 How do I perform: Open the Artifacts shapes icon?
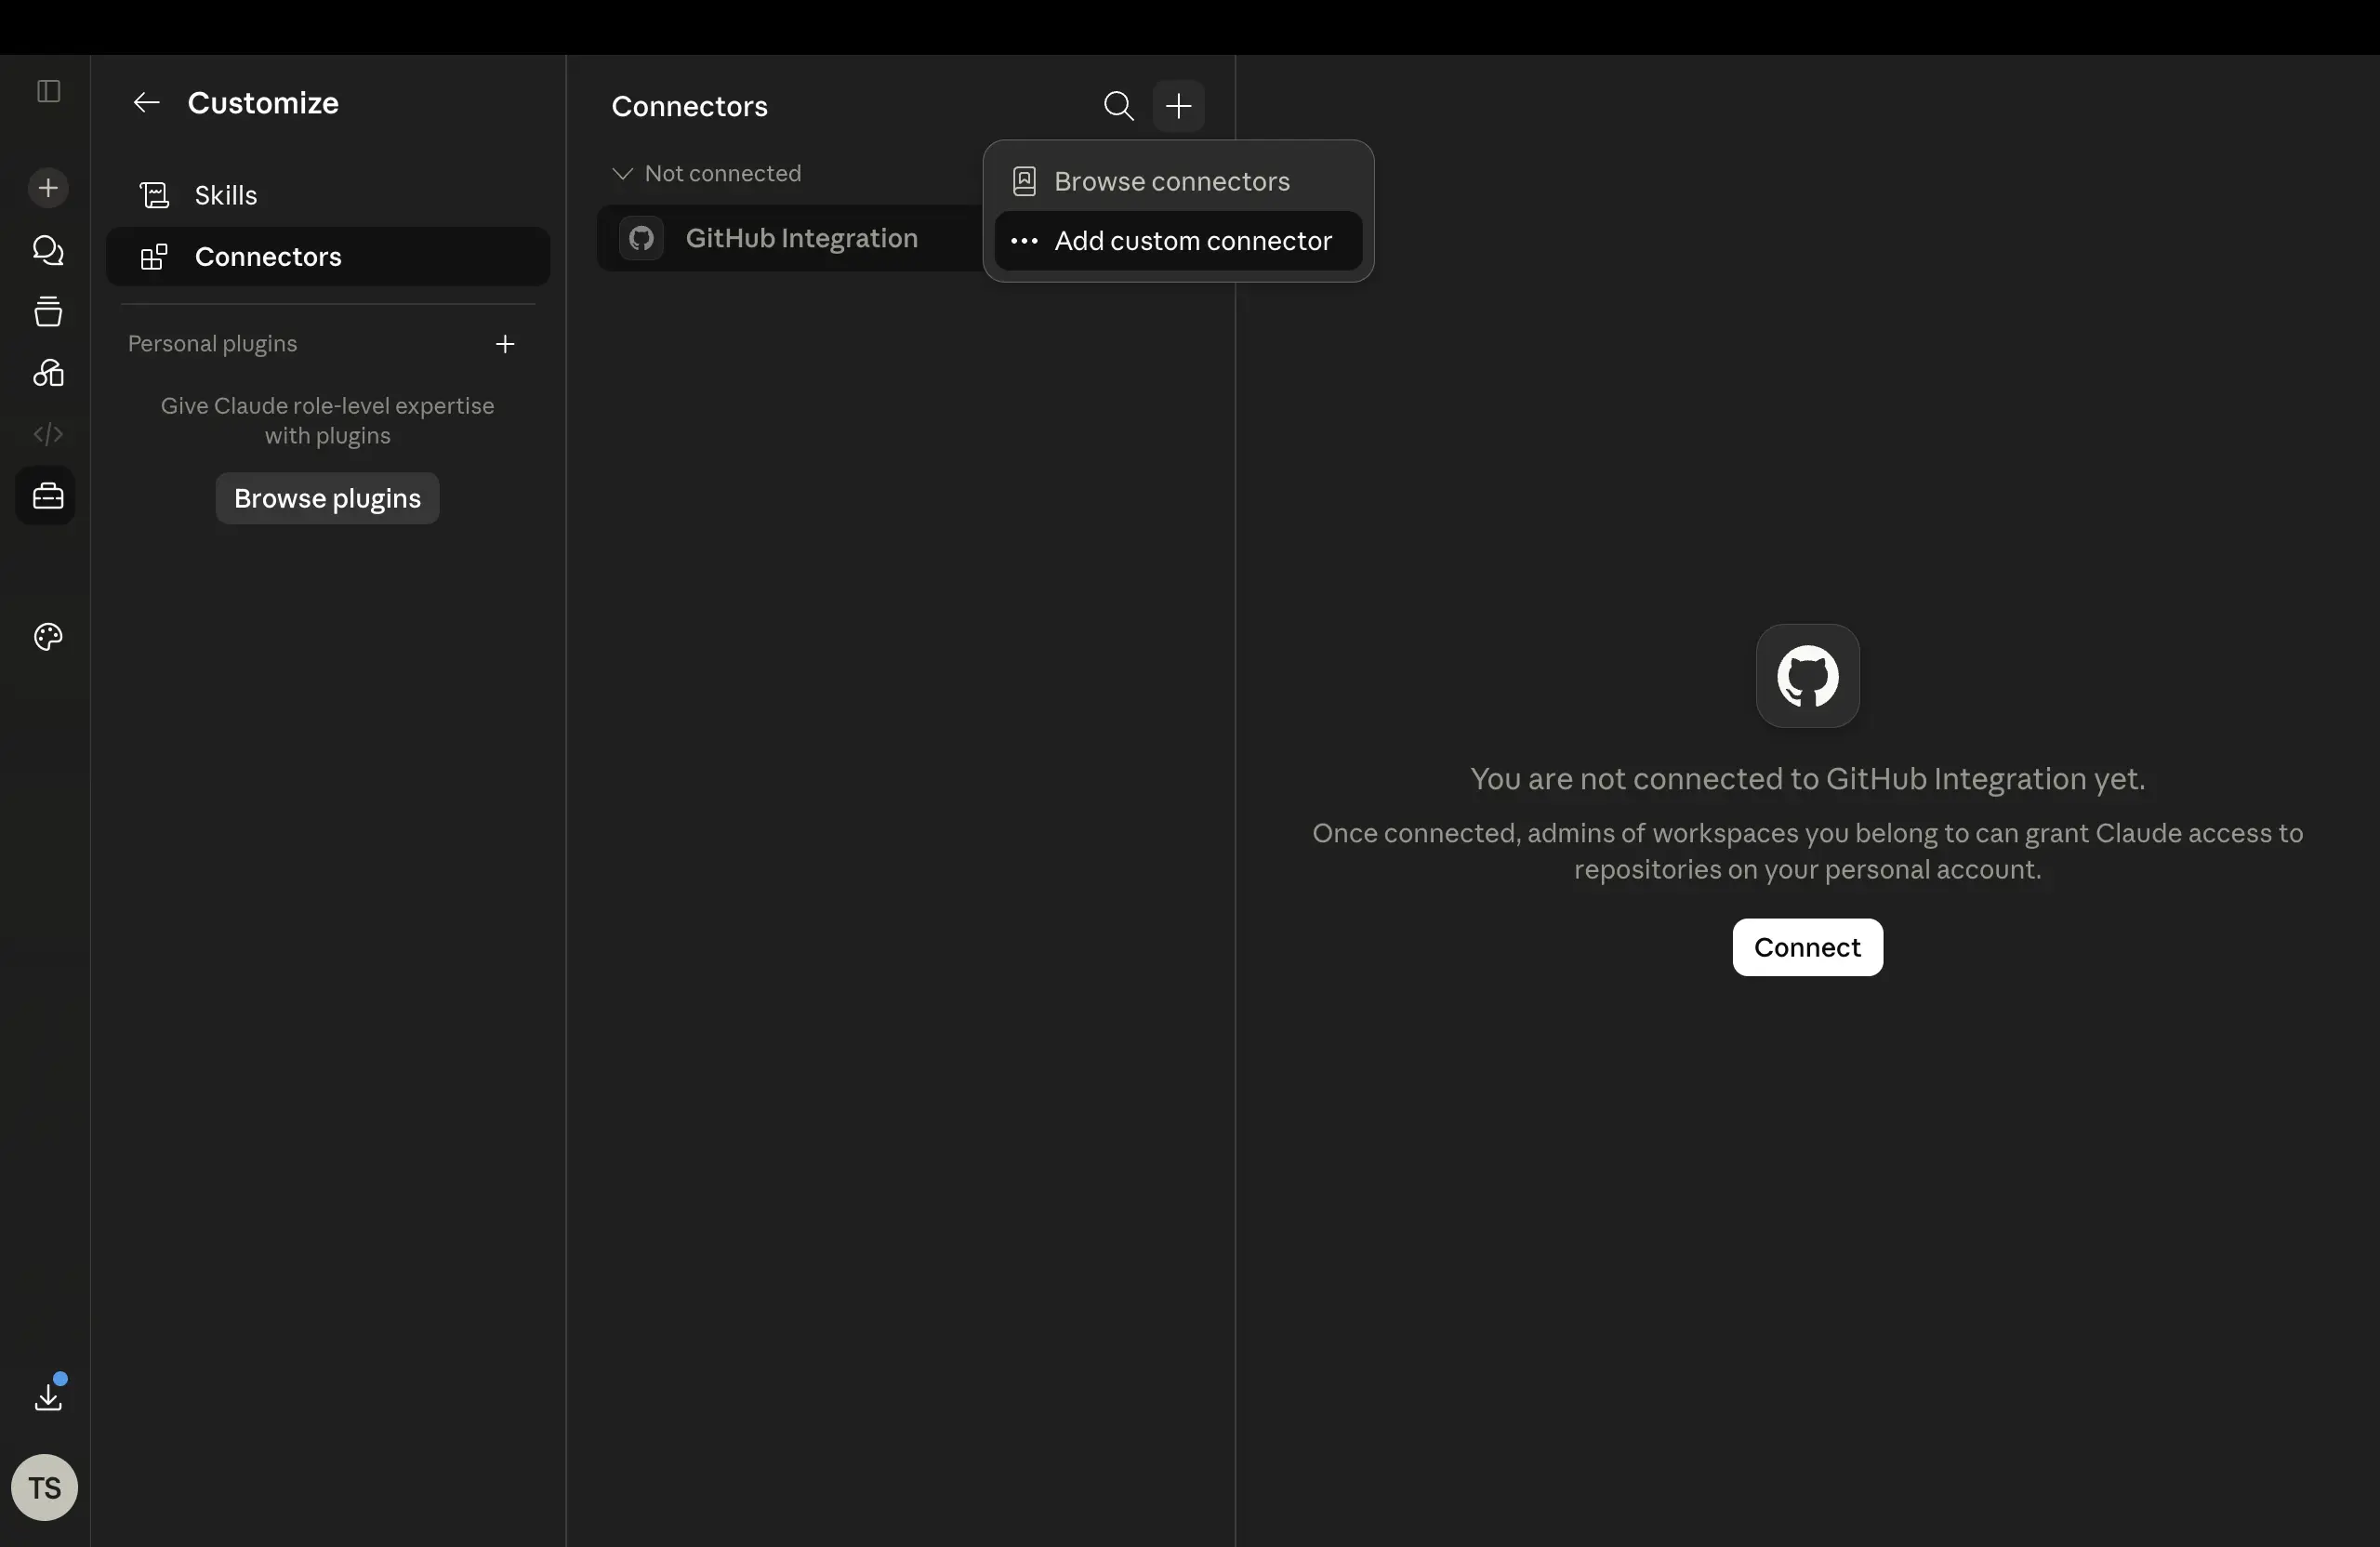click(48, 373)
